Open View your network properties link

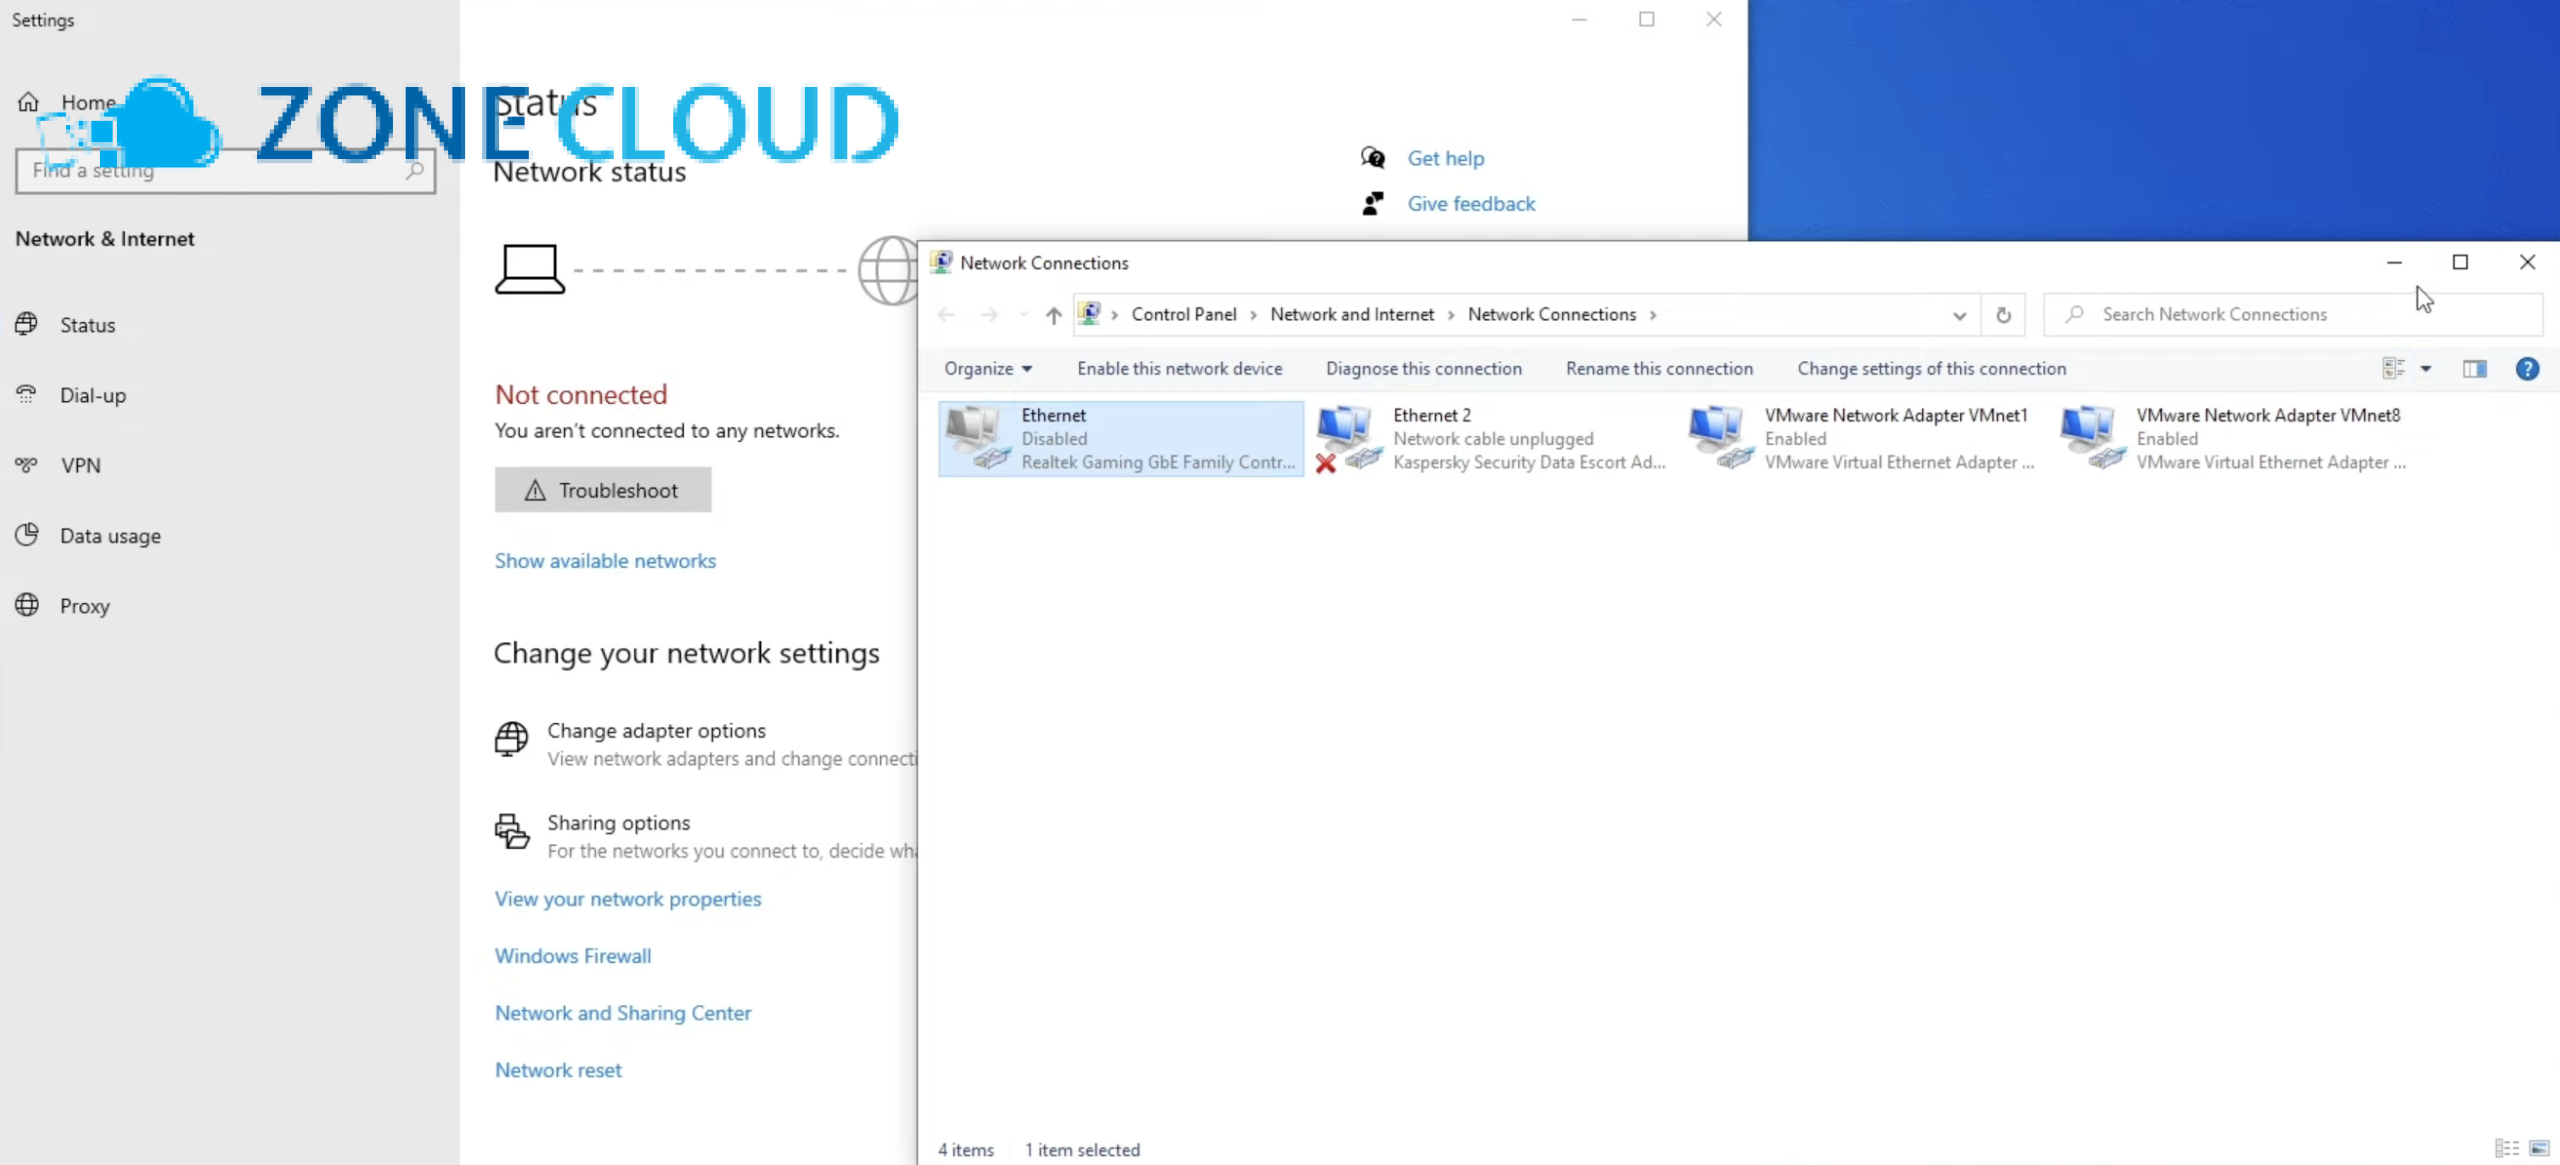tap(628, 899)
